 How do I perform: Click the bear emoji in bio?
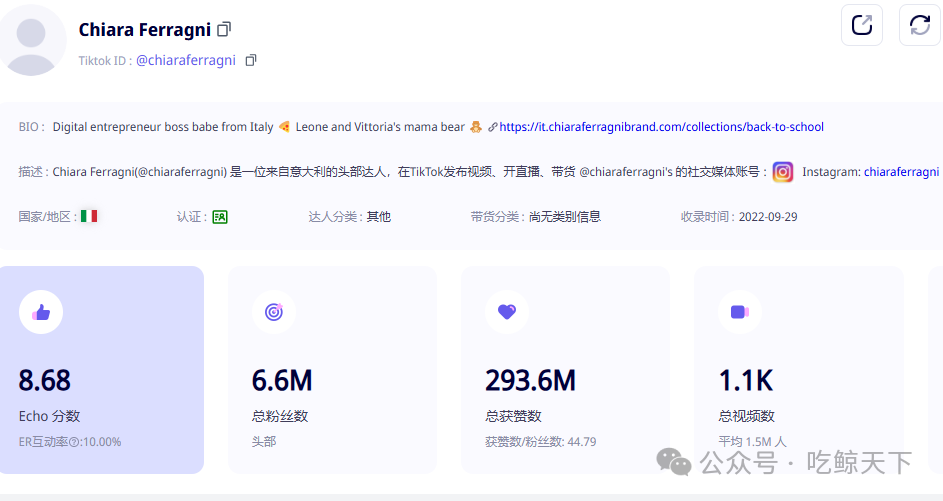coord(476,127)
